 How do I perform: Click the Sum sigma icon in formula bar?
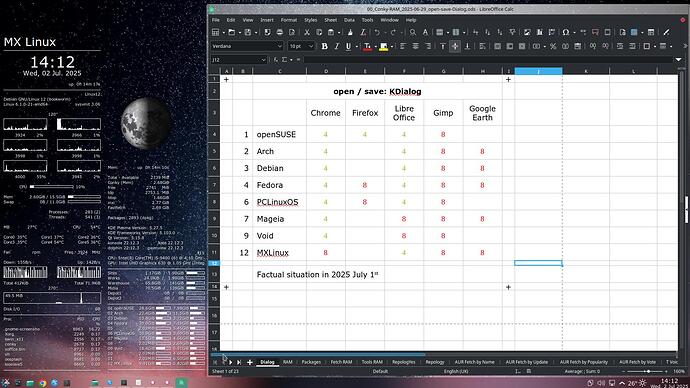(284, 59)
